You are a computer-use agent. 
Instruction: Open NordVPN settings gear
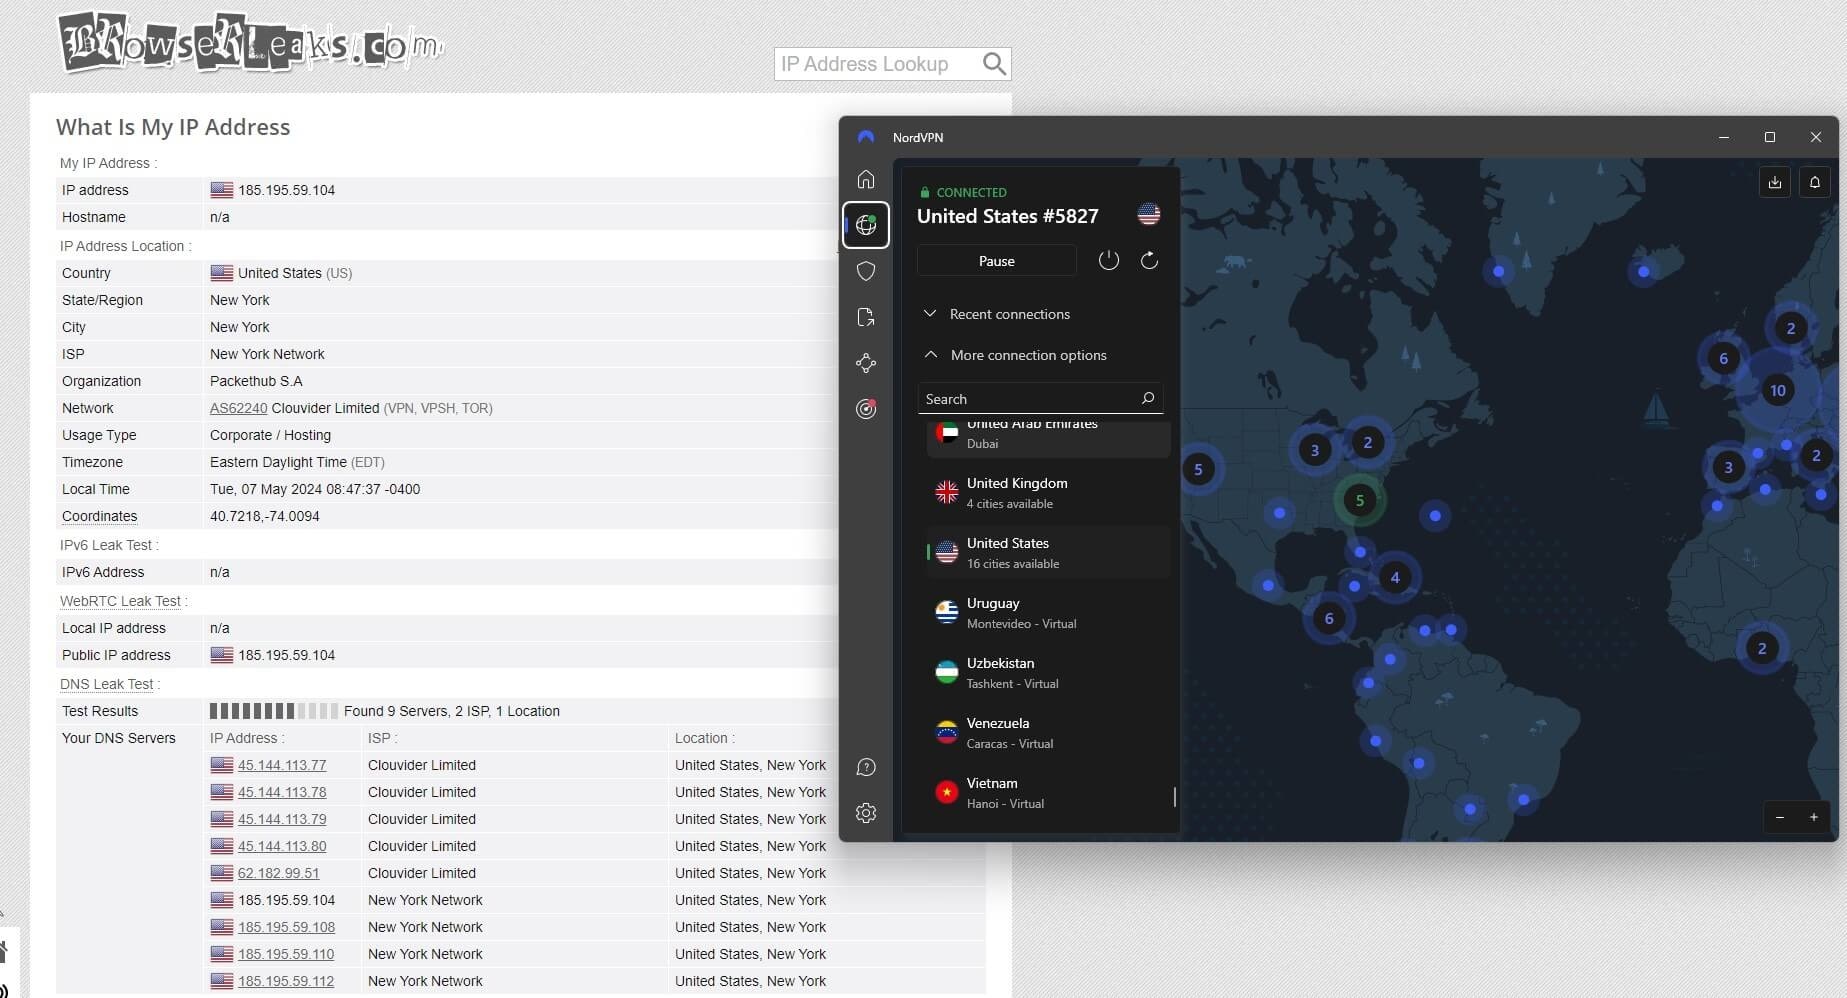point(866,813)
